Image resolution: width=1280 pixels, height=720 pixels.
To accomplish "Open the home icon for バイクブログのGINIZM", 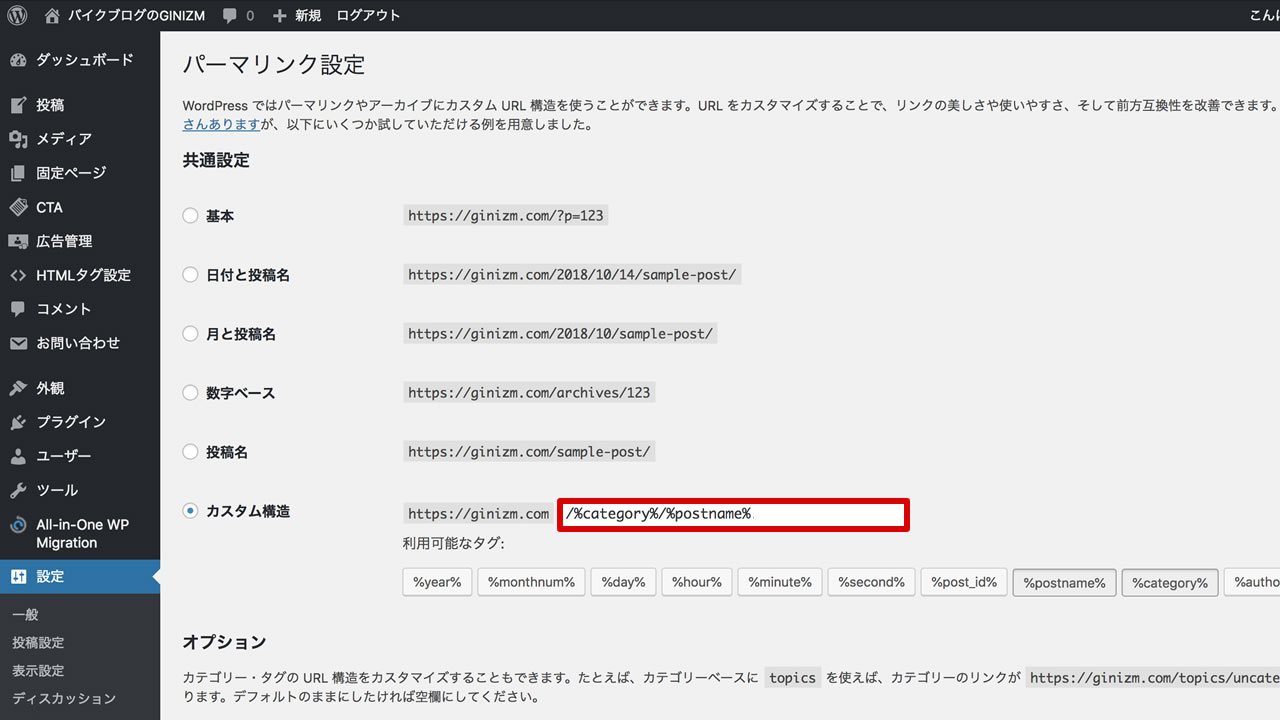I will click(52, 15).
